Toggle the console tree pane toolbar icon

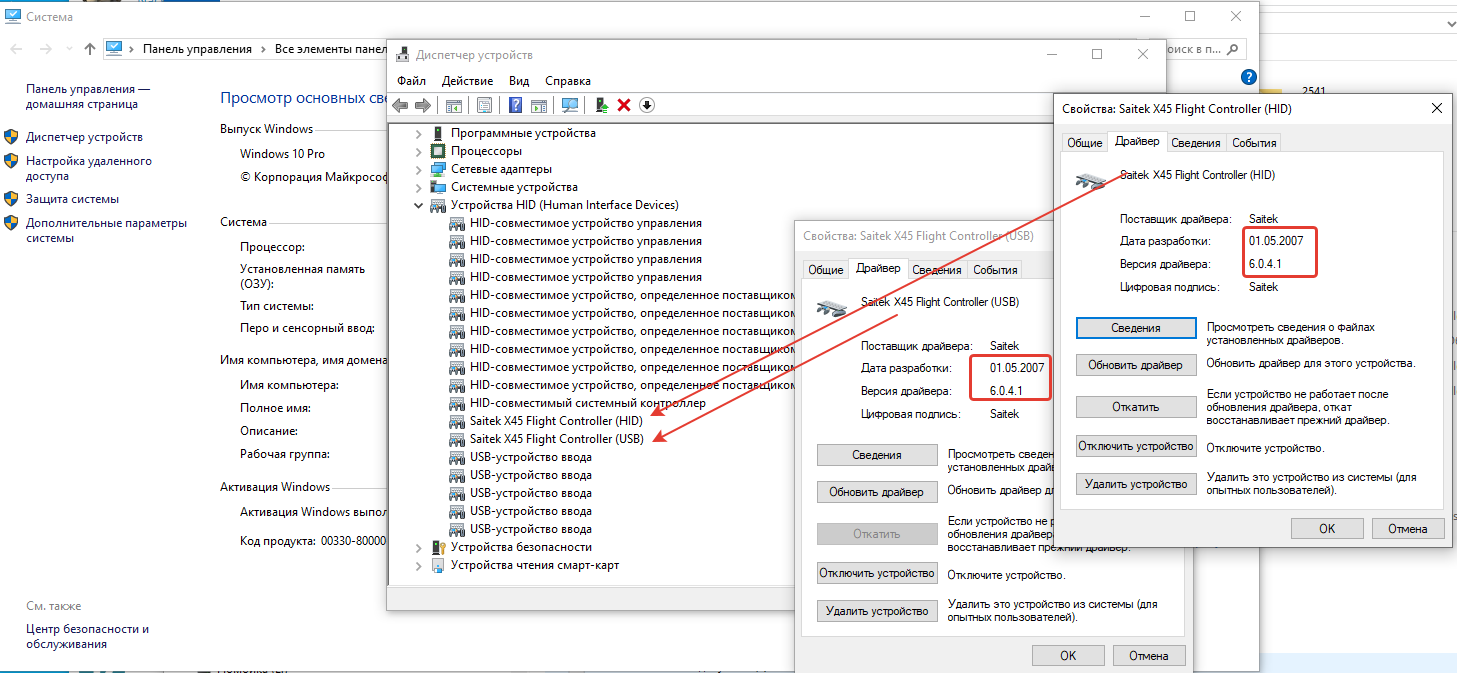tap(454, 105)
